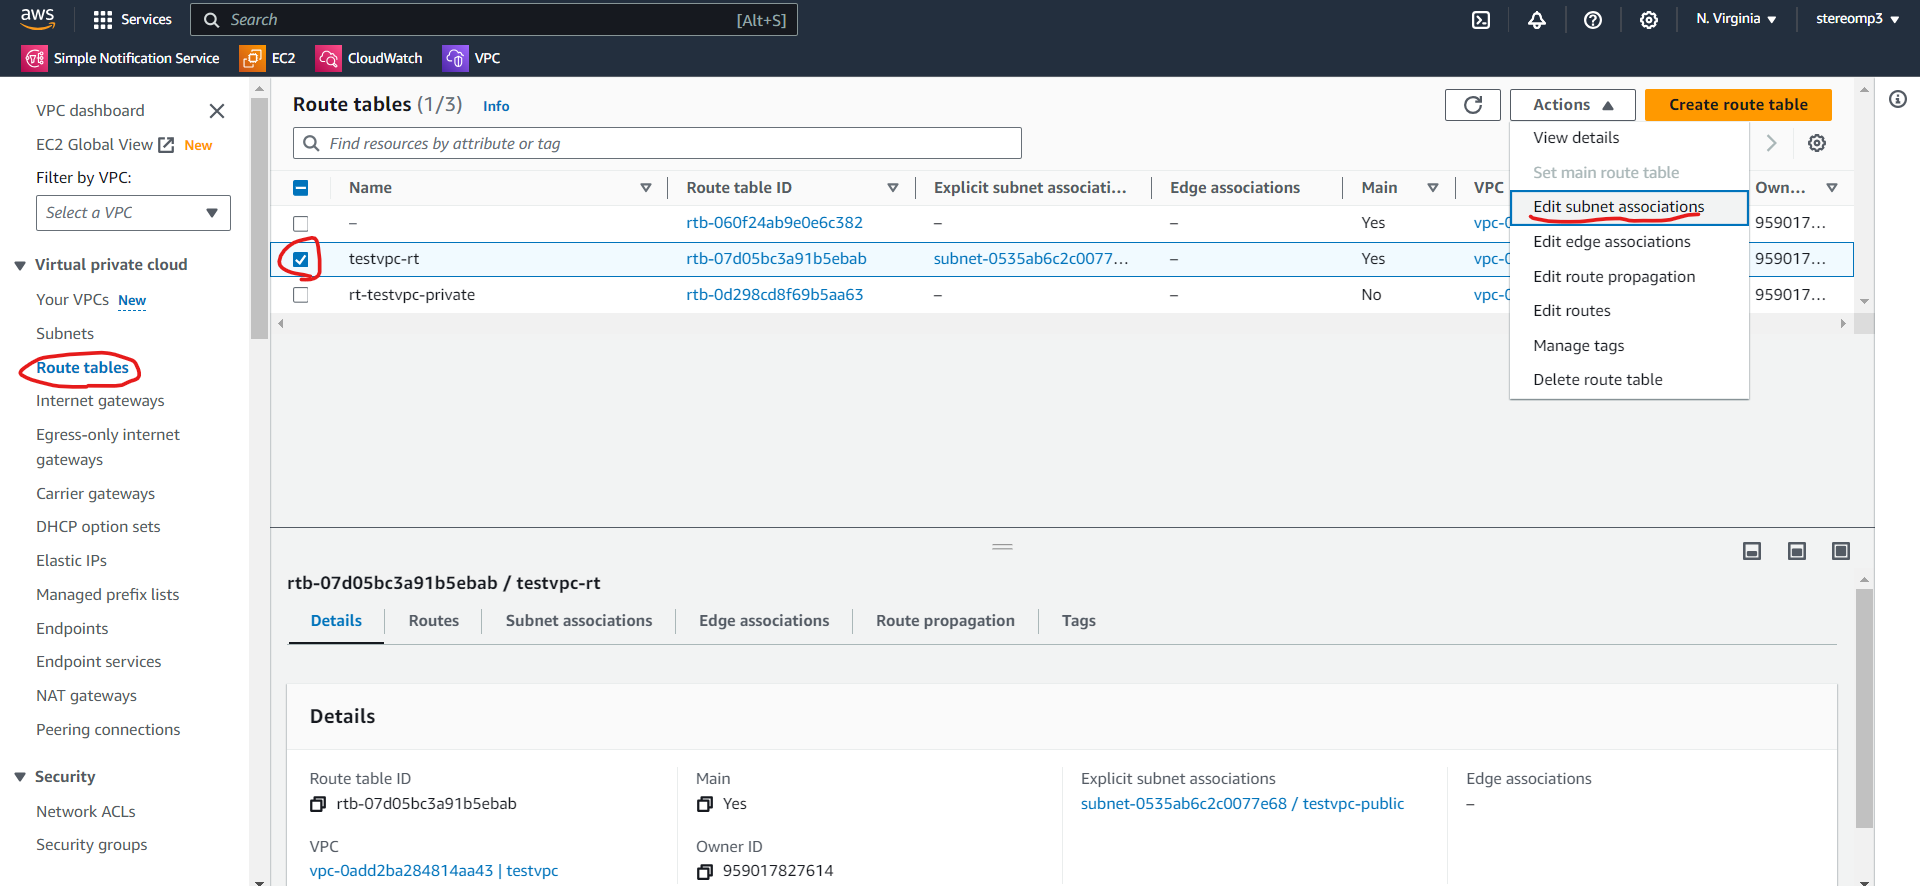Open the EC2 shortcut icon
This screenshot has width=1920, height=886.
252,58
